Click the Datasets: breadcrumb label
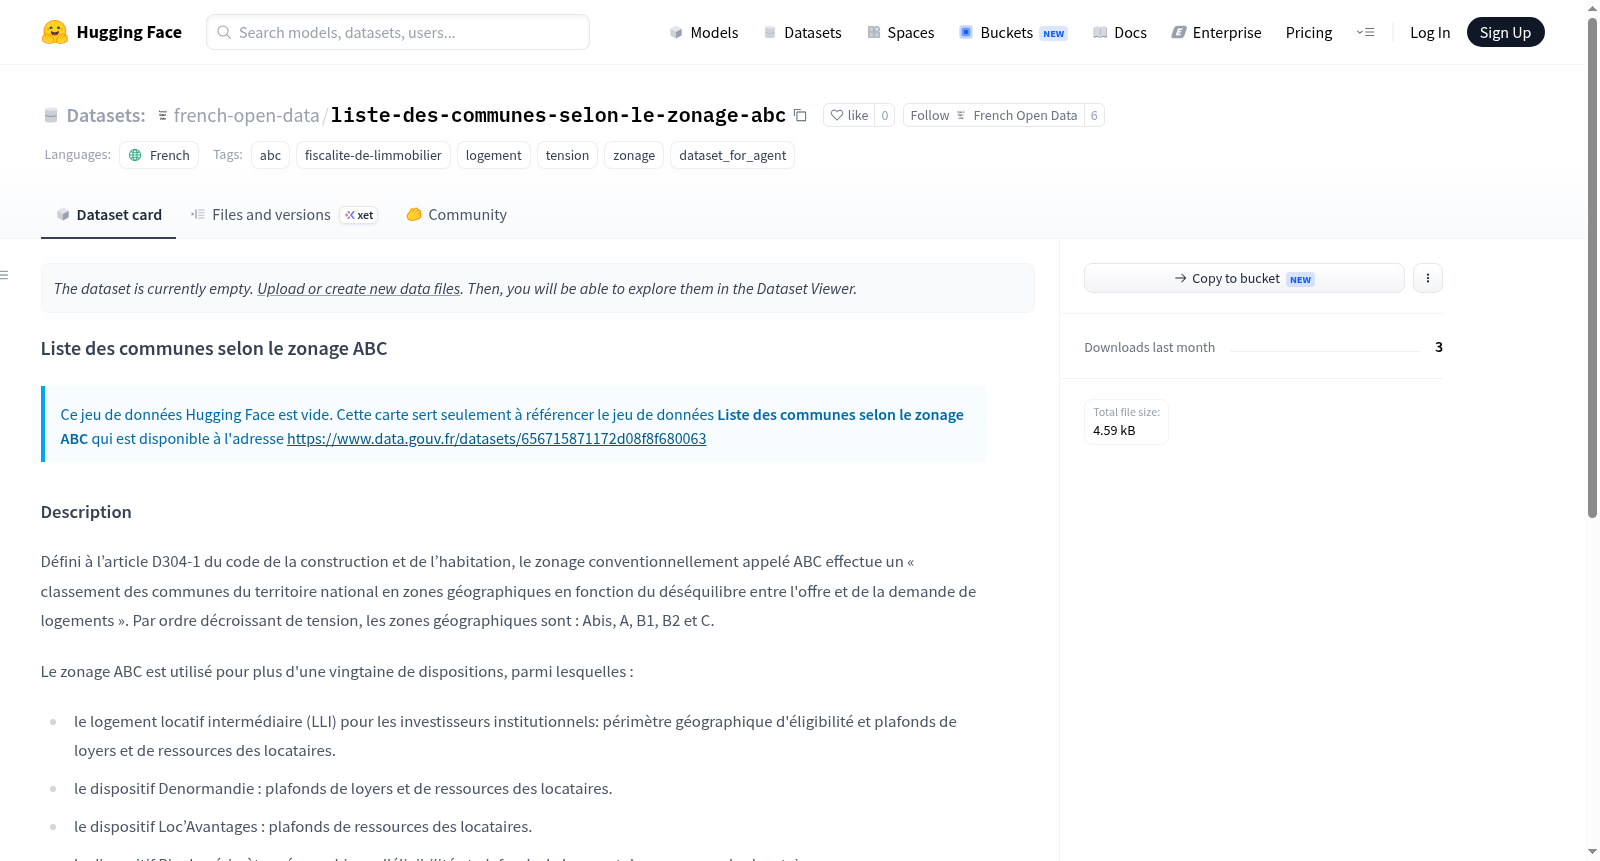The image size is (1600, 861). pyautogui.click(x=106, y=115)
